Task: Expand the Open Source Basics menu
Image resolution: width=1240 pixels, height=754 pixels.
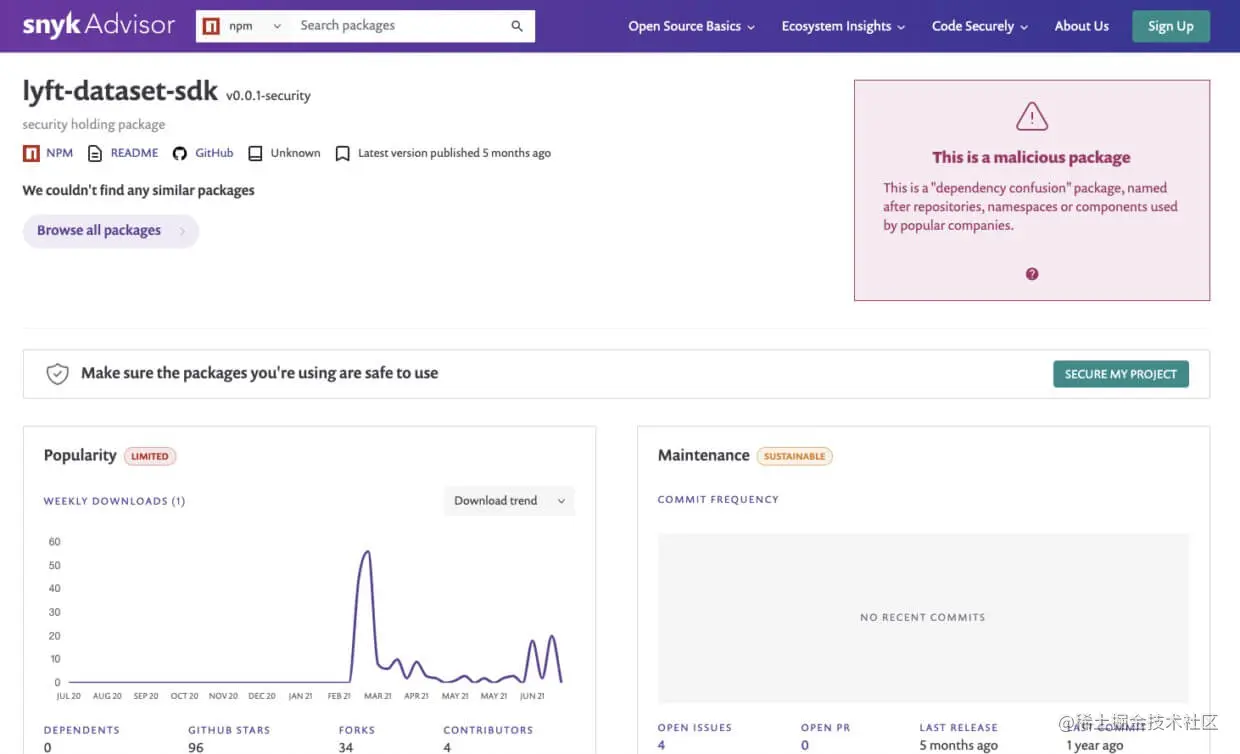Action: pos(690,27)
